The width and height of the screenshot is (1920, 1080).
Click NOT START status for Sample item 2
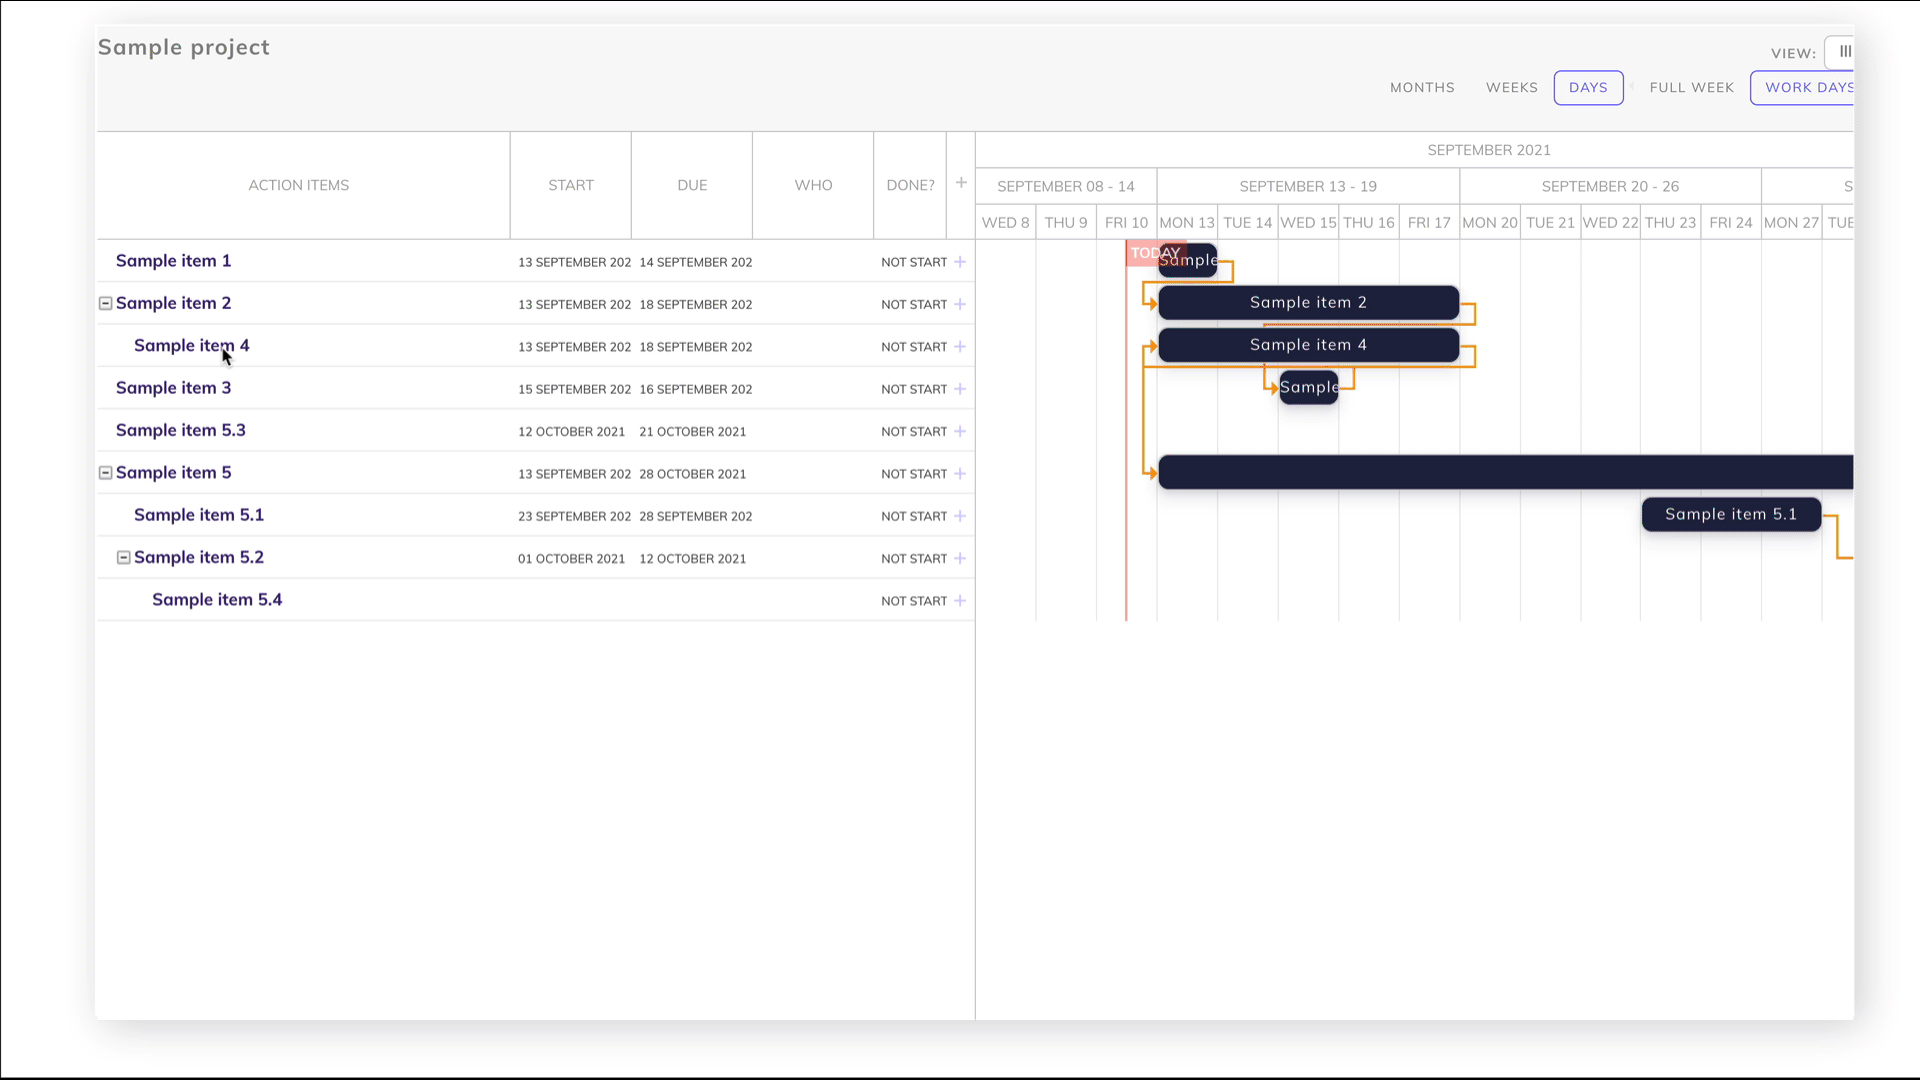[913, 305]
